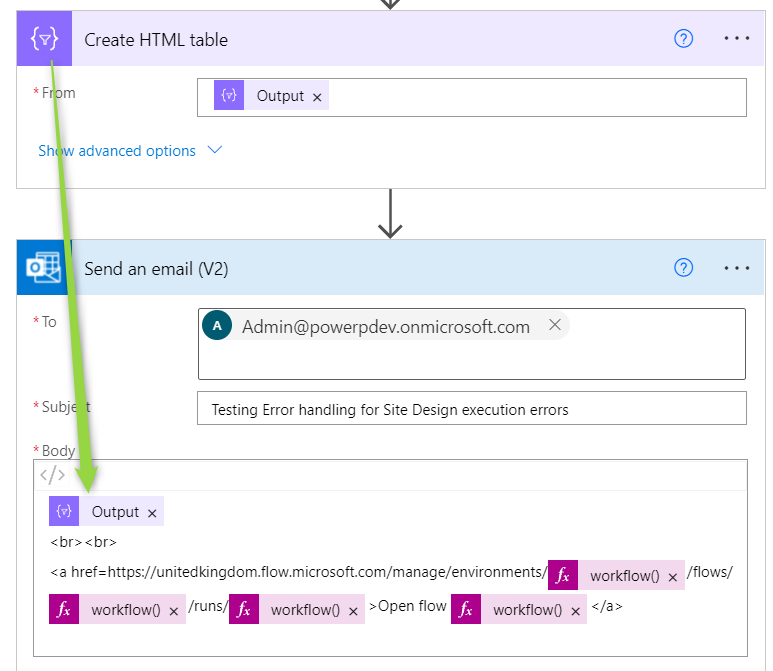Image resolution: width=773 pixels, height=671 pixels.
Task: Remove Output token from the From field
Action: pyautogui.click(x=317, y=97)
